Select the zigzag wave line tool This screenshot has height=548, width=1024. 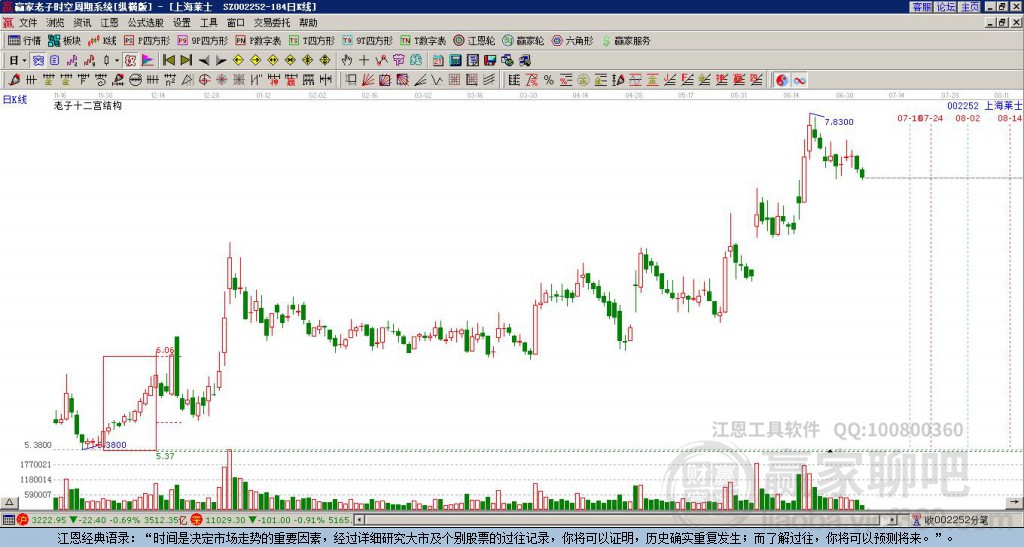[x=437, y=80]
